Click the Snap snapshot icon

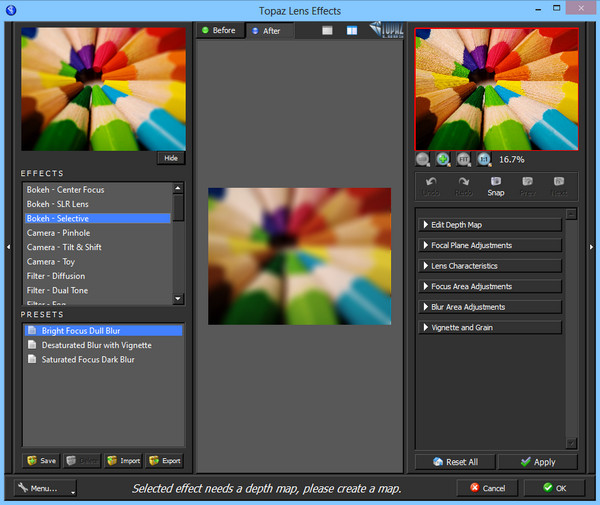coord(496,186)
